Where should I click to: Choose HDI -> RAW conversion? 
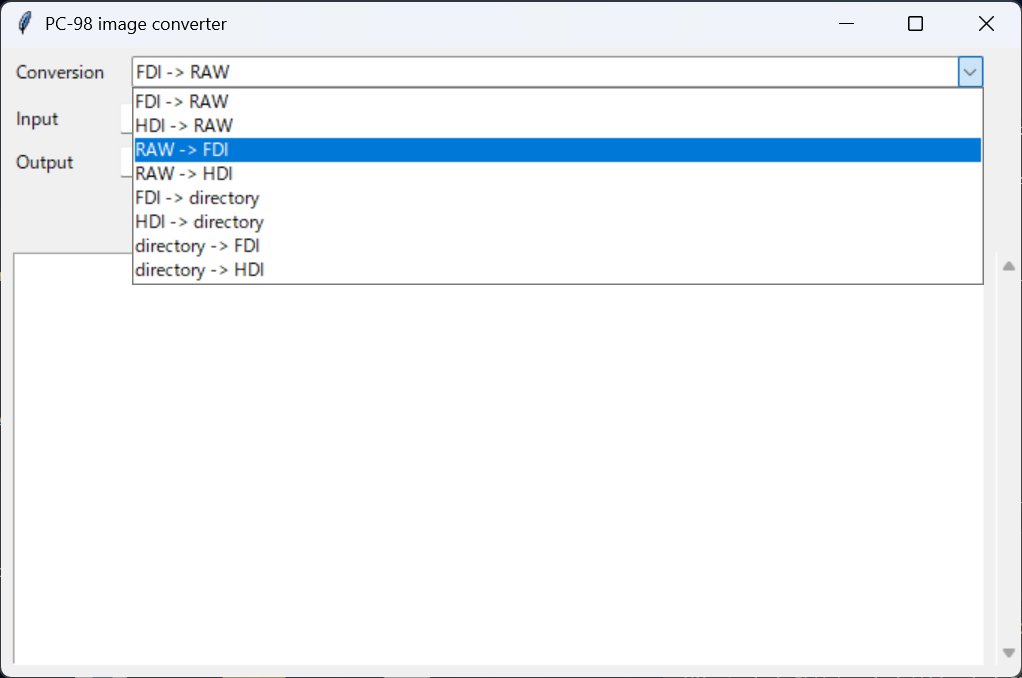click(557, 126)
